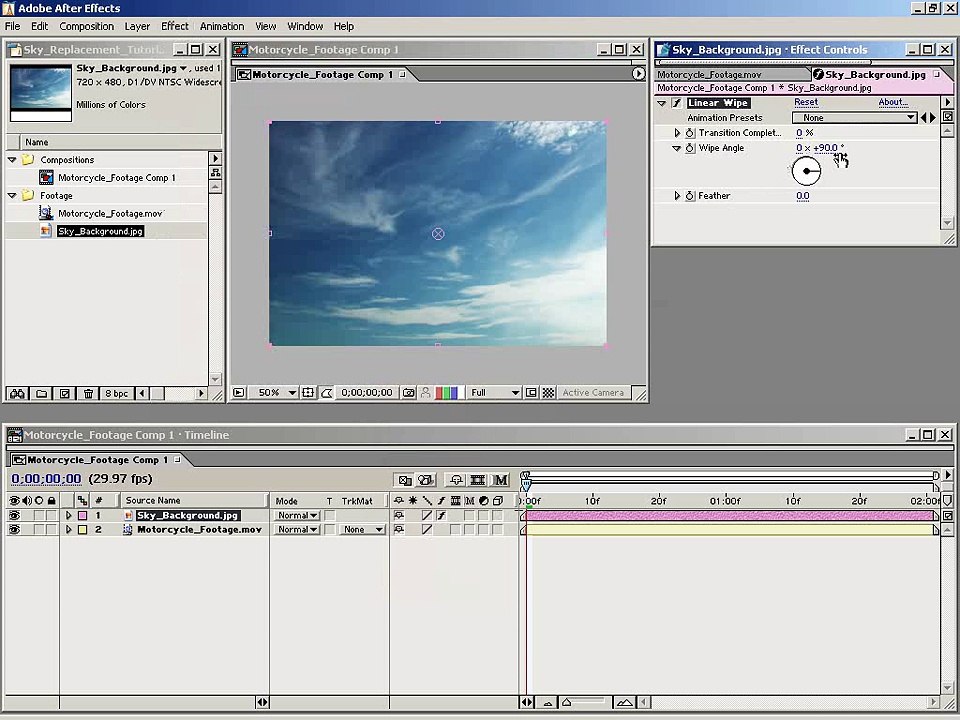Toggle effect switch on Sky_Background.jpg layer

point(441,516)
